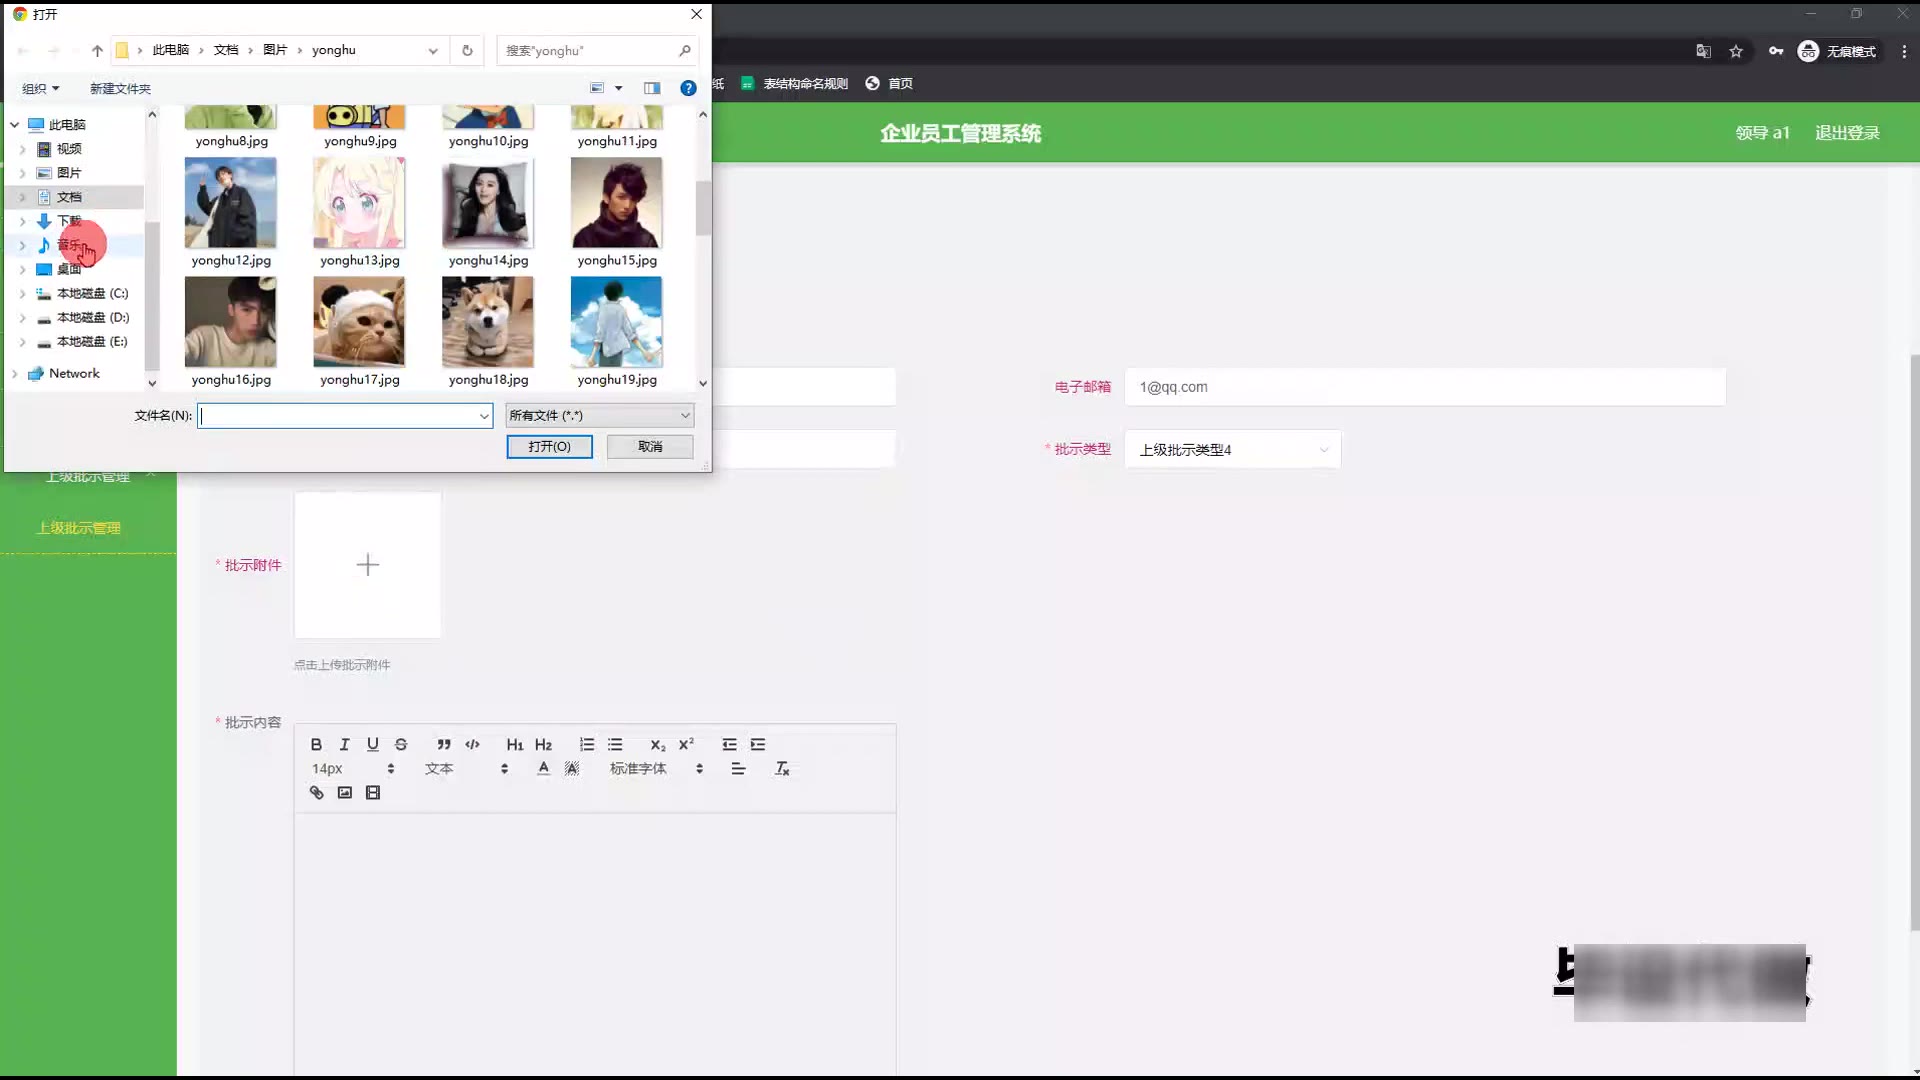Create a new folder with 新建文件夹
The height and width of the screenshot is (1080, 1920).
click(x=120, y=88)
